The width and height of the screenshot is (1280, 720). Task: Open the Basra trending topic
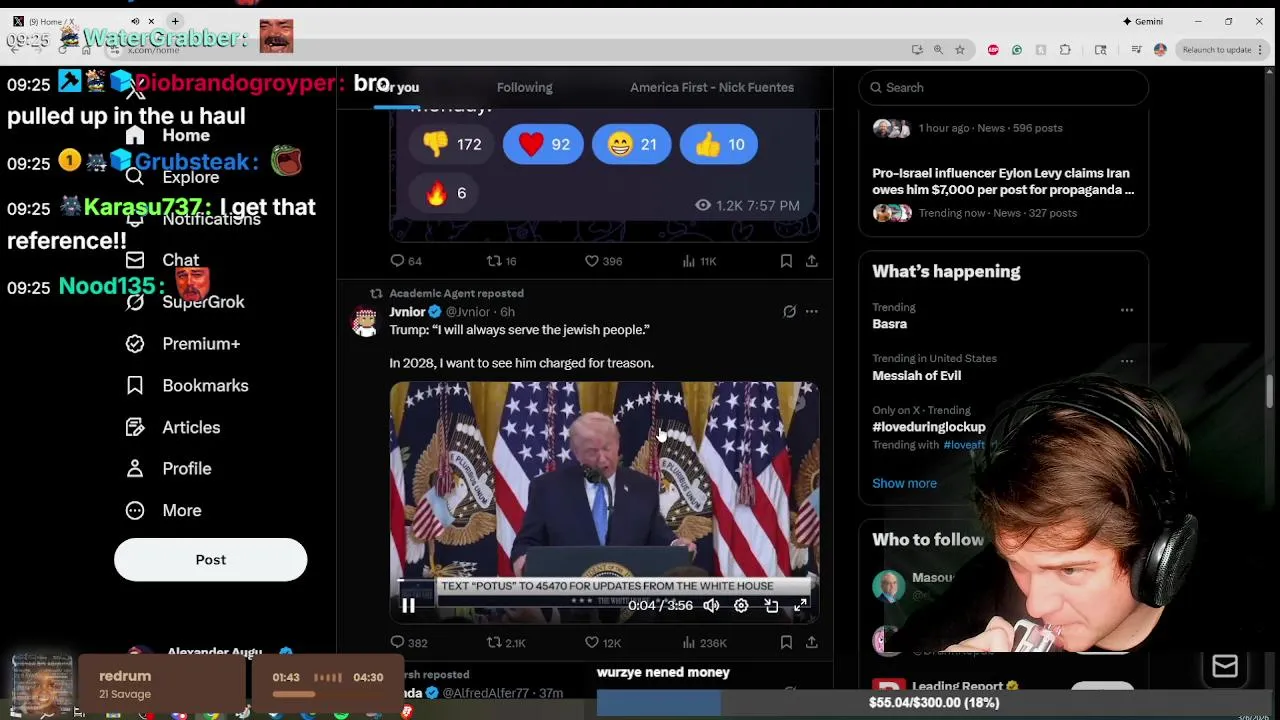889,324
